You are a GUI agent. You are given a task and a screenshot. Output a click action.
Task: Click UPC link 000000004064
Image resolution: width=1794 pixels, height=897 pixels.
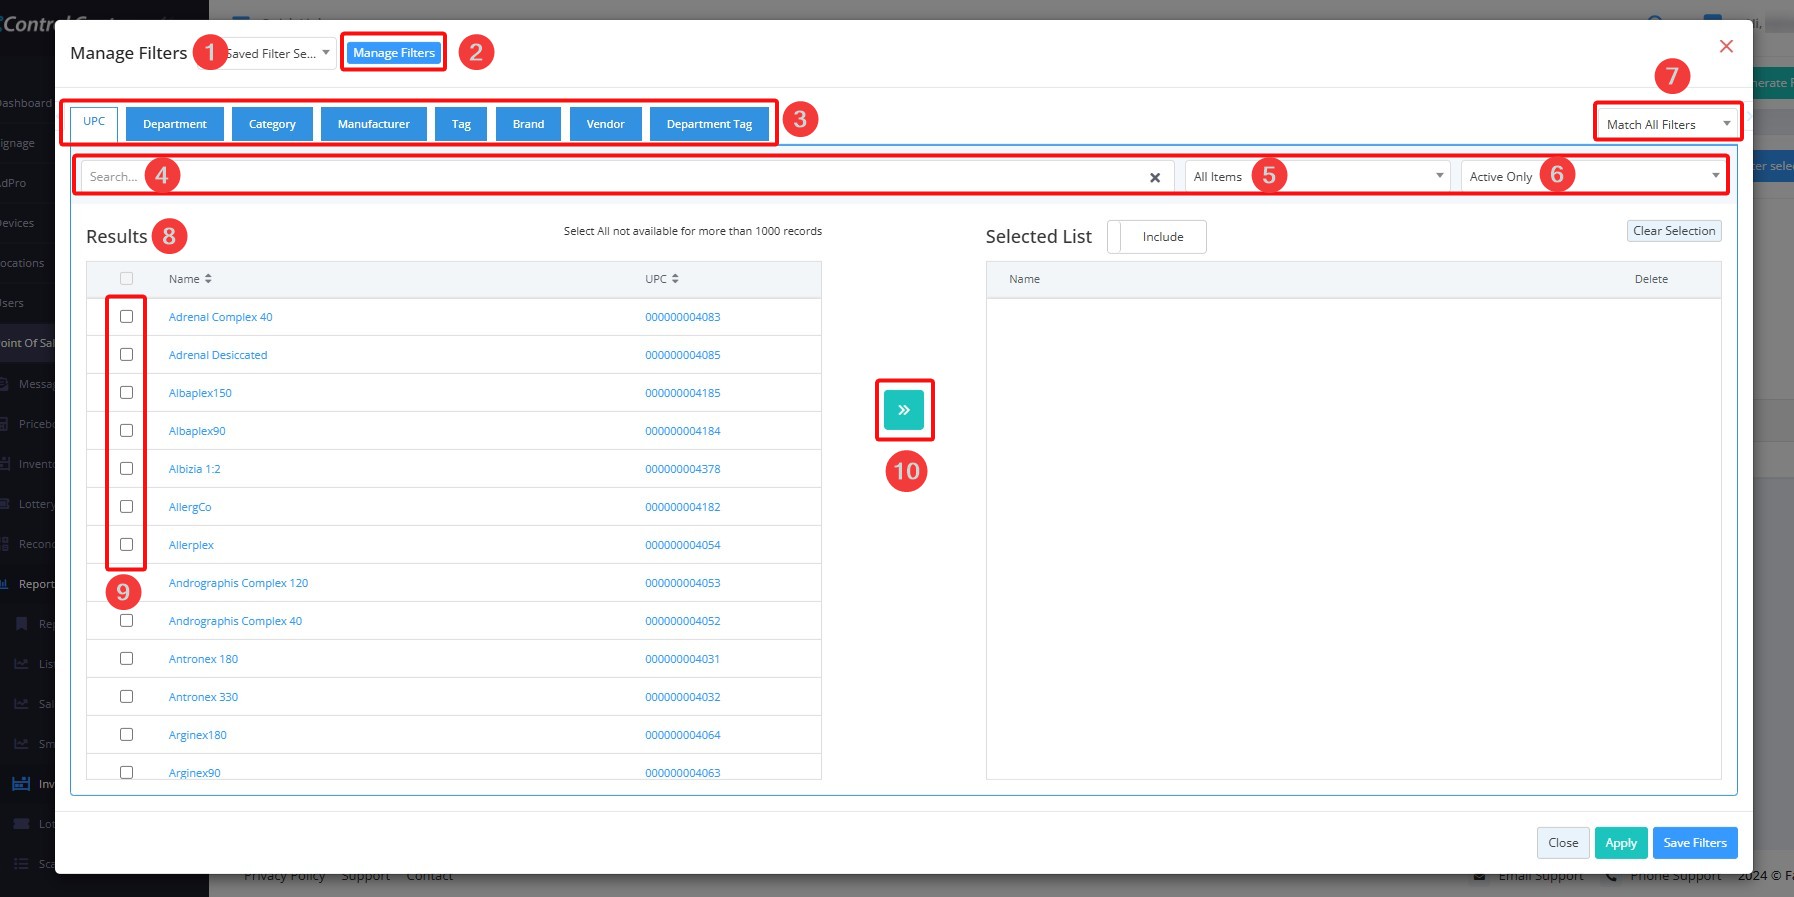(683, 735)
